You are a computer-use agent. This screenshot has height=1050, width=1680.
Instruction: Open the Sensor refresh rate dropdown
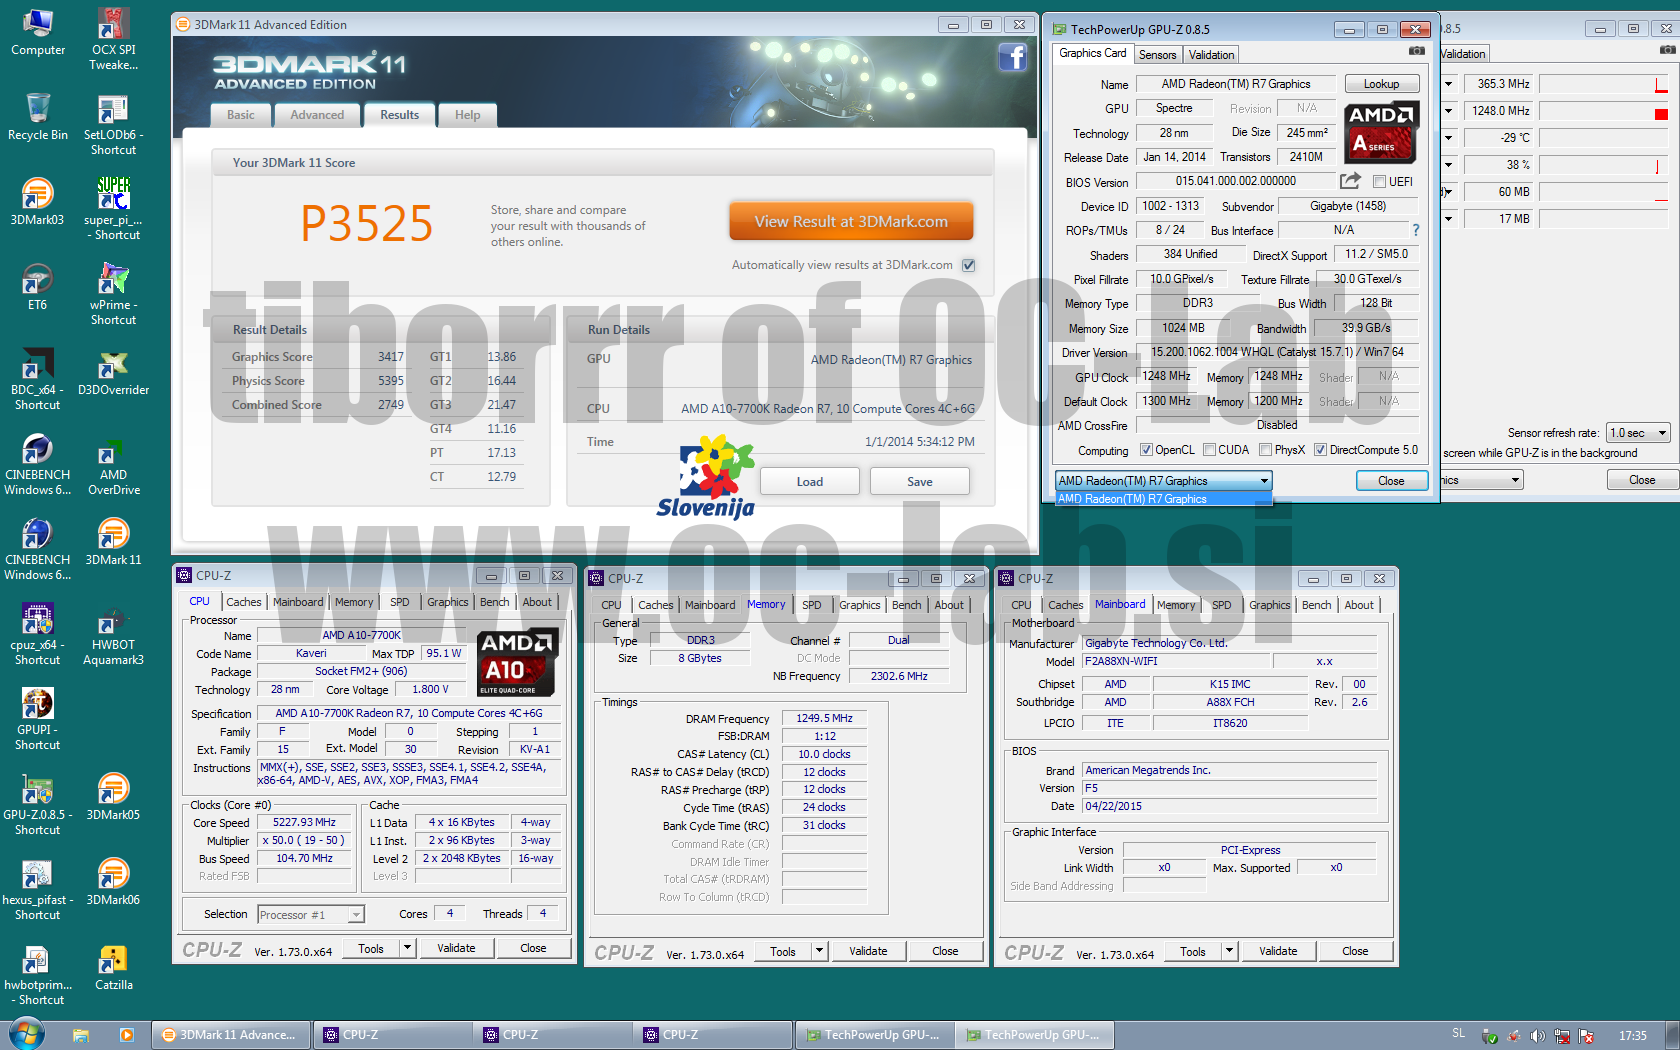(1638, 433)
